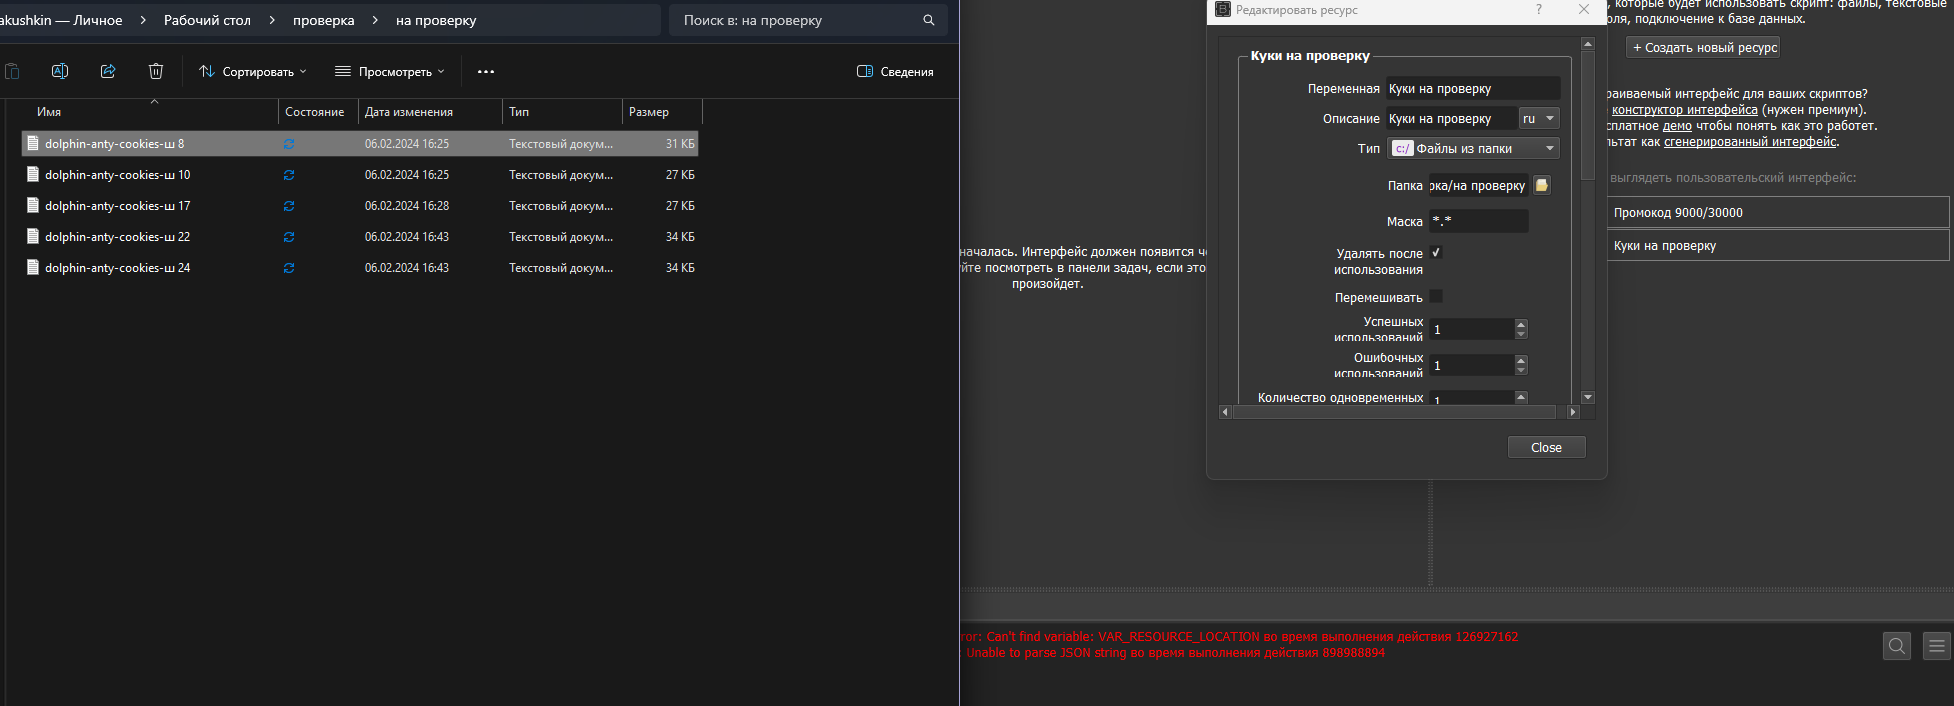
Task: Uncheck 'Удалять после использования' checkbox
Action: pyautogui.click(x=1436, y=253)
